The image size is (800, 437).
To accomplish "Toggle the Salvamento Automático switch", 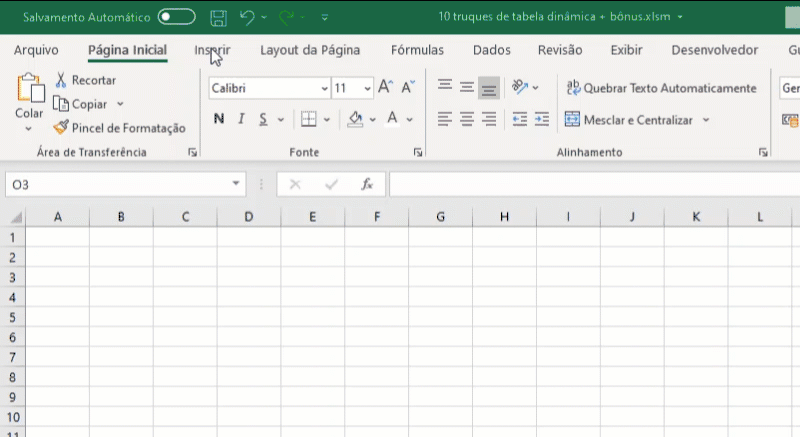I will (177, 17).
